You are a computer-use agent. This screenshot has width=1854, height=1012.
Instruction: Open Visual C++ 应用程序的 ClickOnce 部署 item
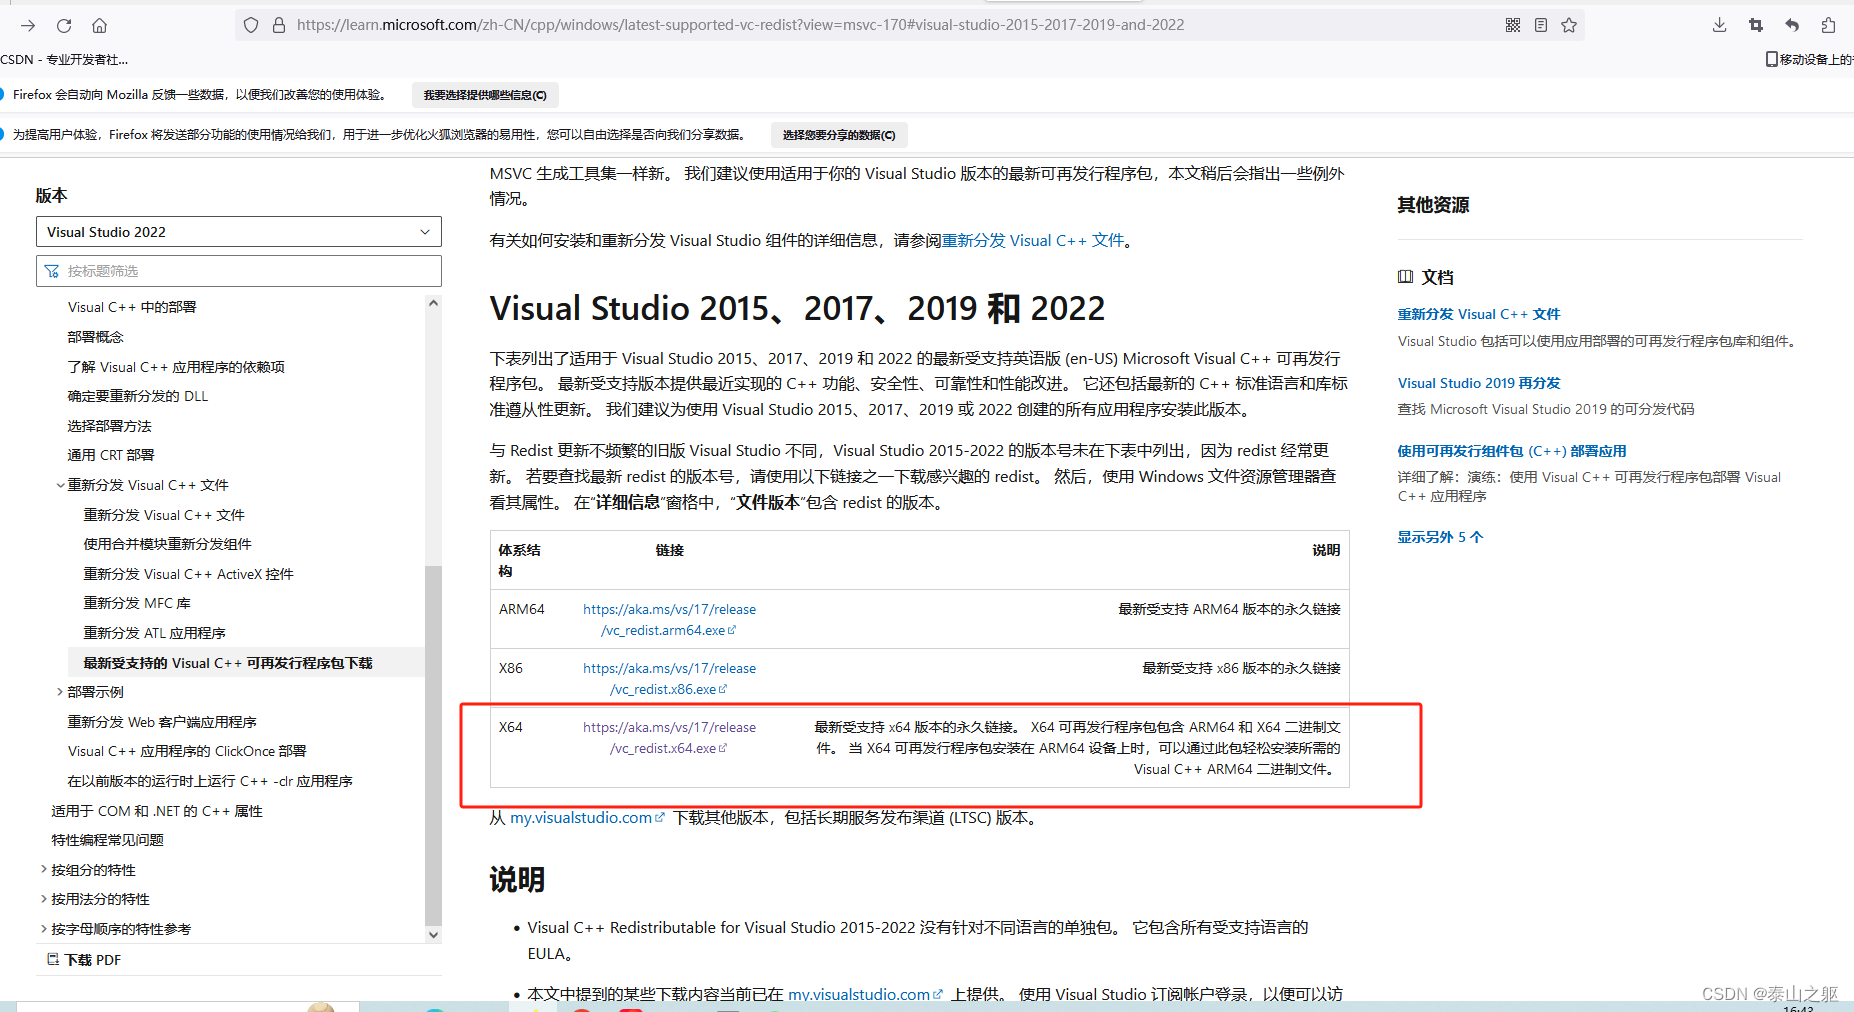[187, 751]
